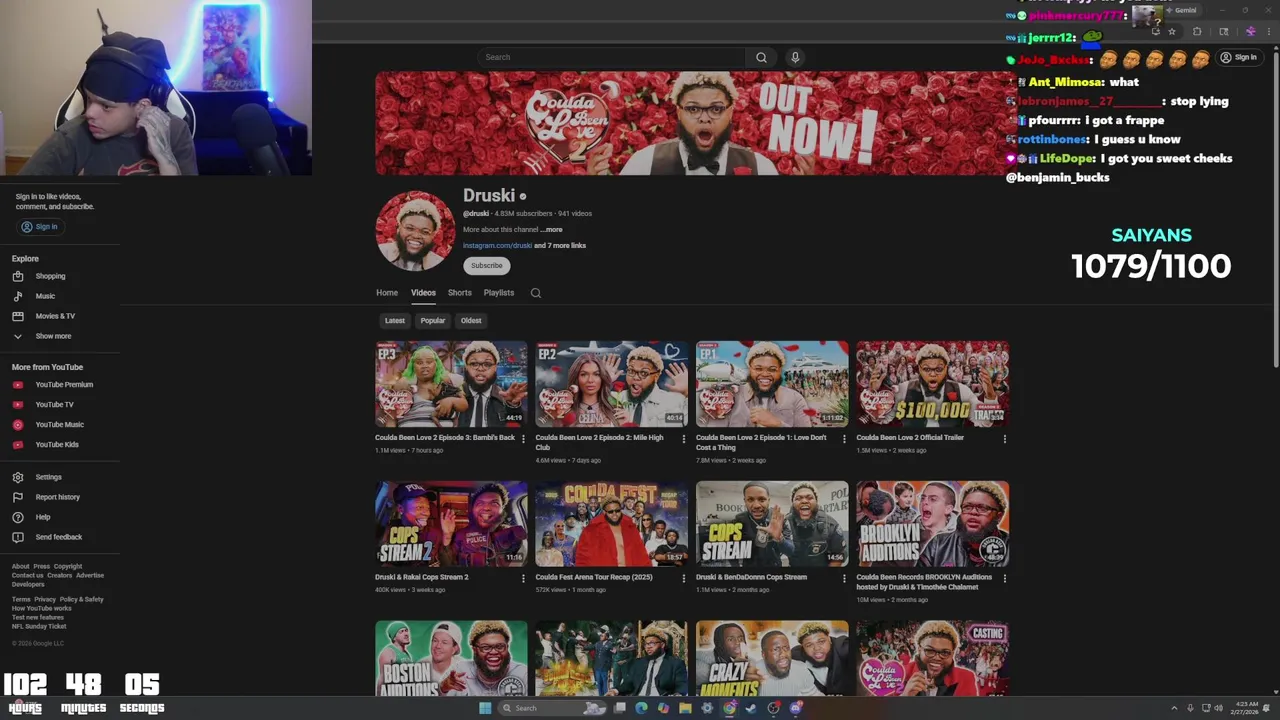
Task: Expand Show more in Explore section
Action: click(53, 336)
